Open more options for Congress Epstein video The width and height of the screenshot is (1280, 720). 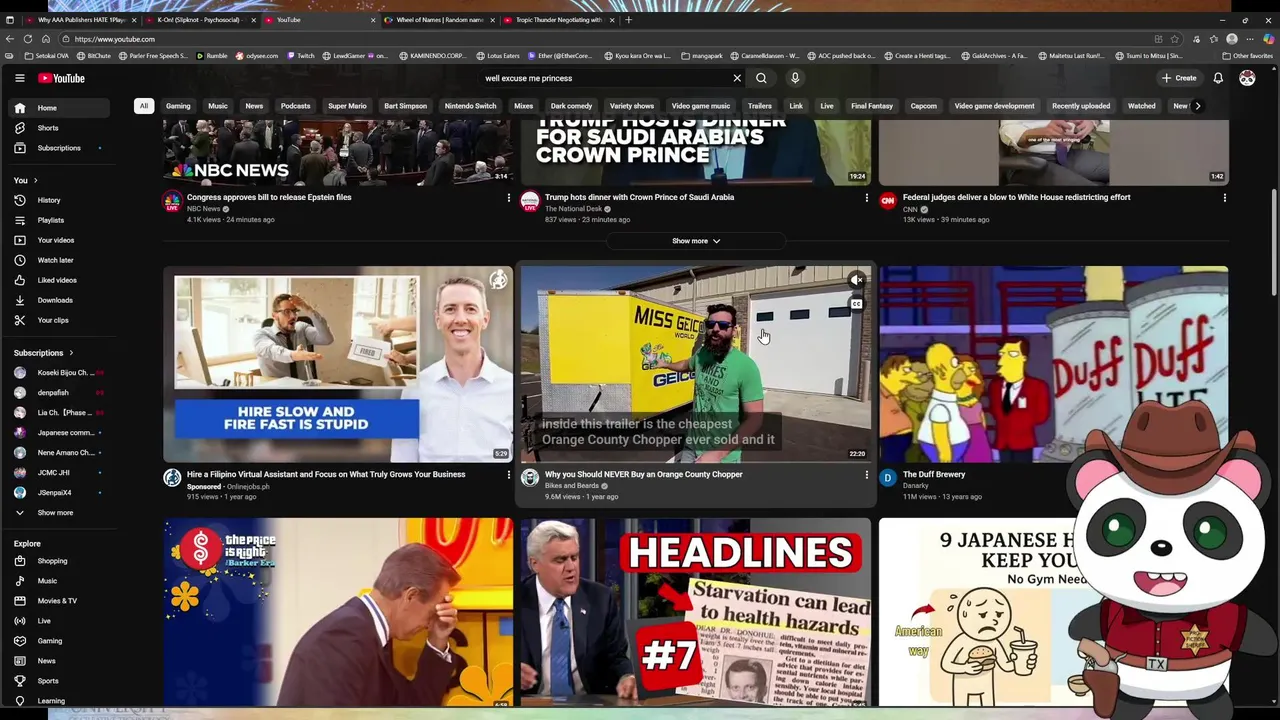click(508, 198)
